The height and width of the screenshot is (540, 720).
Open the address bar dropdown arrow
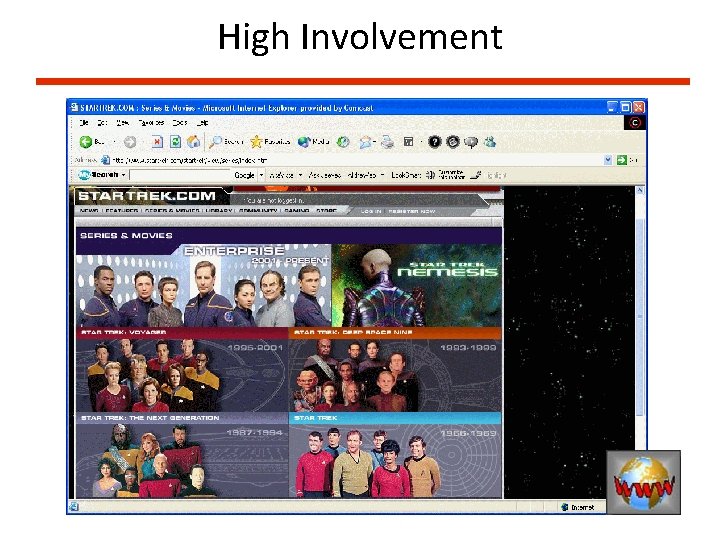click(x=608, y=160)
